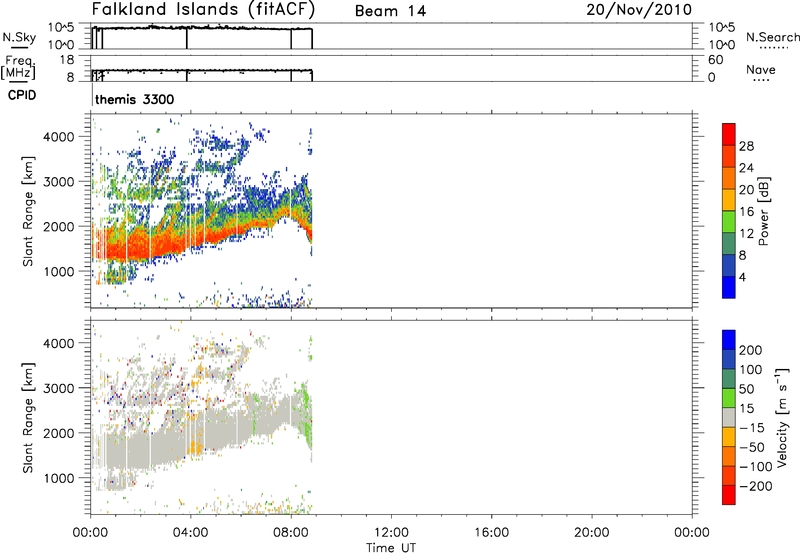
Task: Click the '28' power scale value
Action: [x=746, y=146]
